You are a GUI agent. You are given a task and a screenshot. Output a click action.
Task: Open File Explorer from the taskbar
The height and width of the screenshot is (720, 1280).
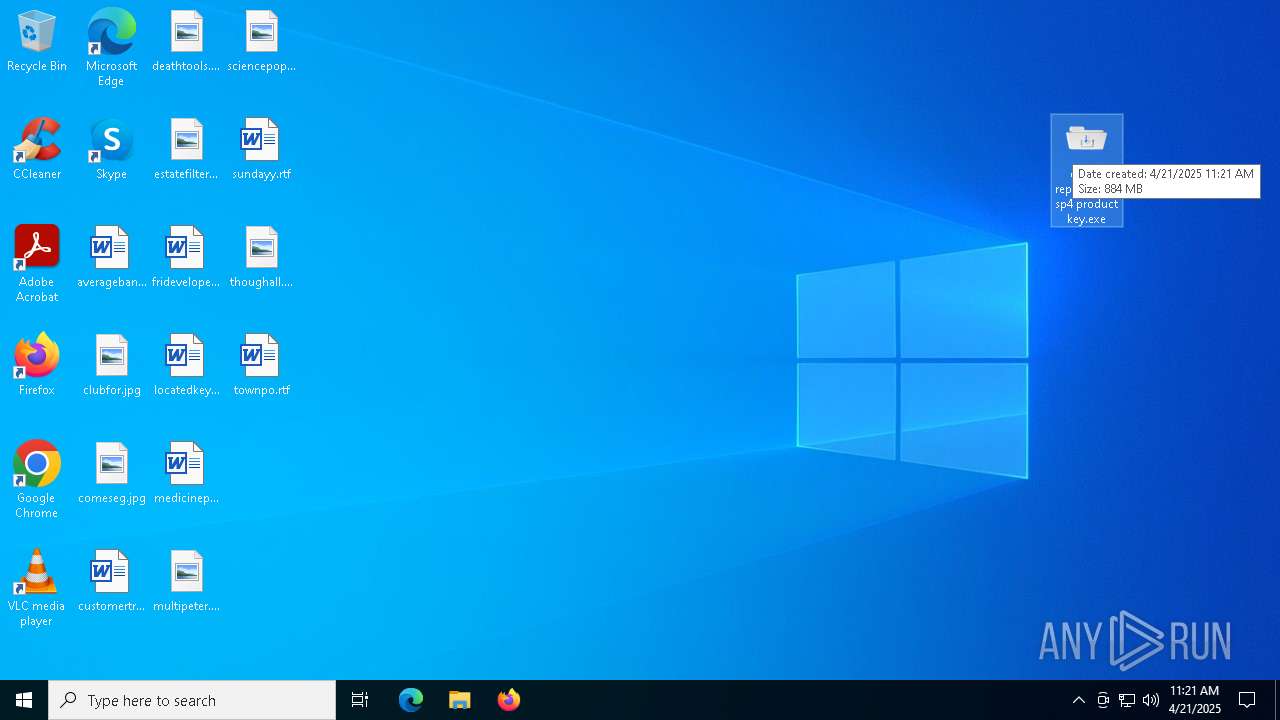(460, 700)
